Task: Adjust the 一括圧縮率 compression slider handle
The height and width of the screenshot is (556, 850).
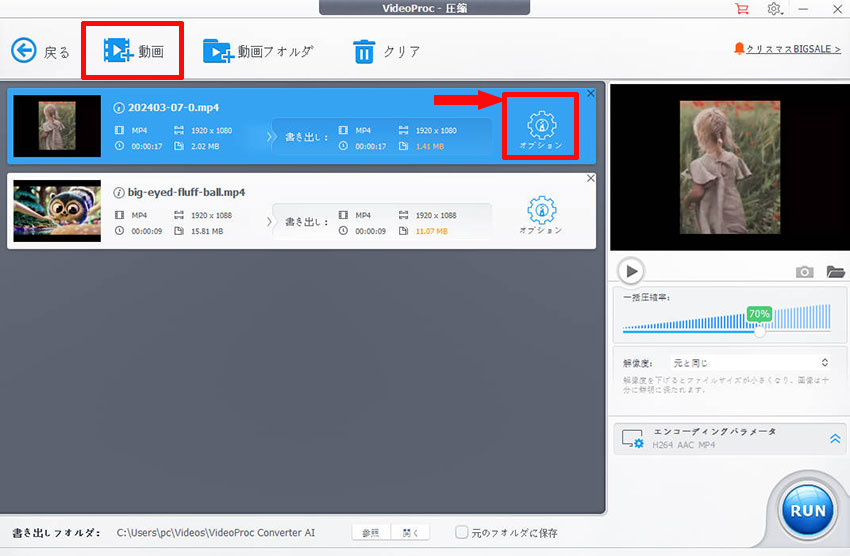Action: (x=759, y=331)
